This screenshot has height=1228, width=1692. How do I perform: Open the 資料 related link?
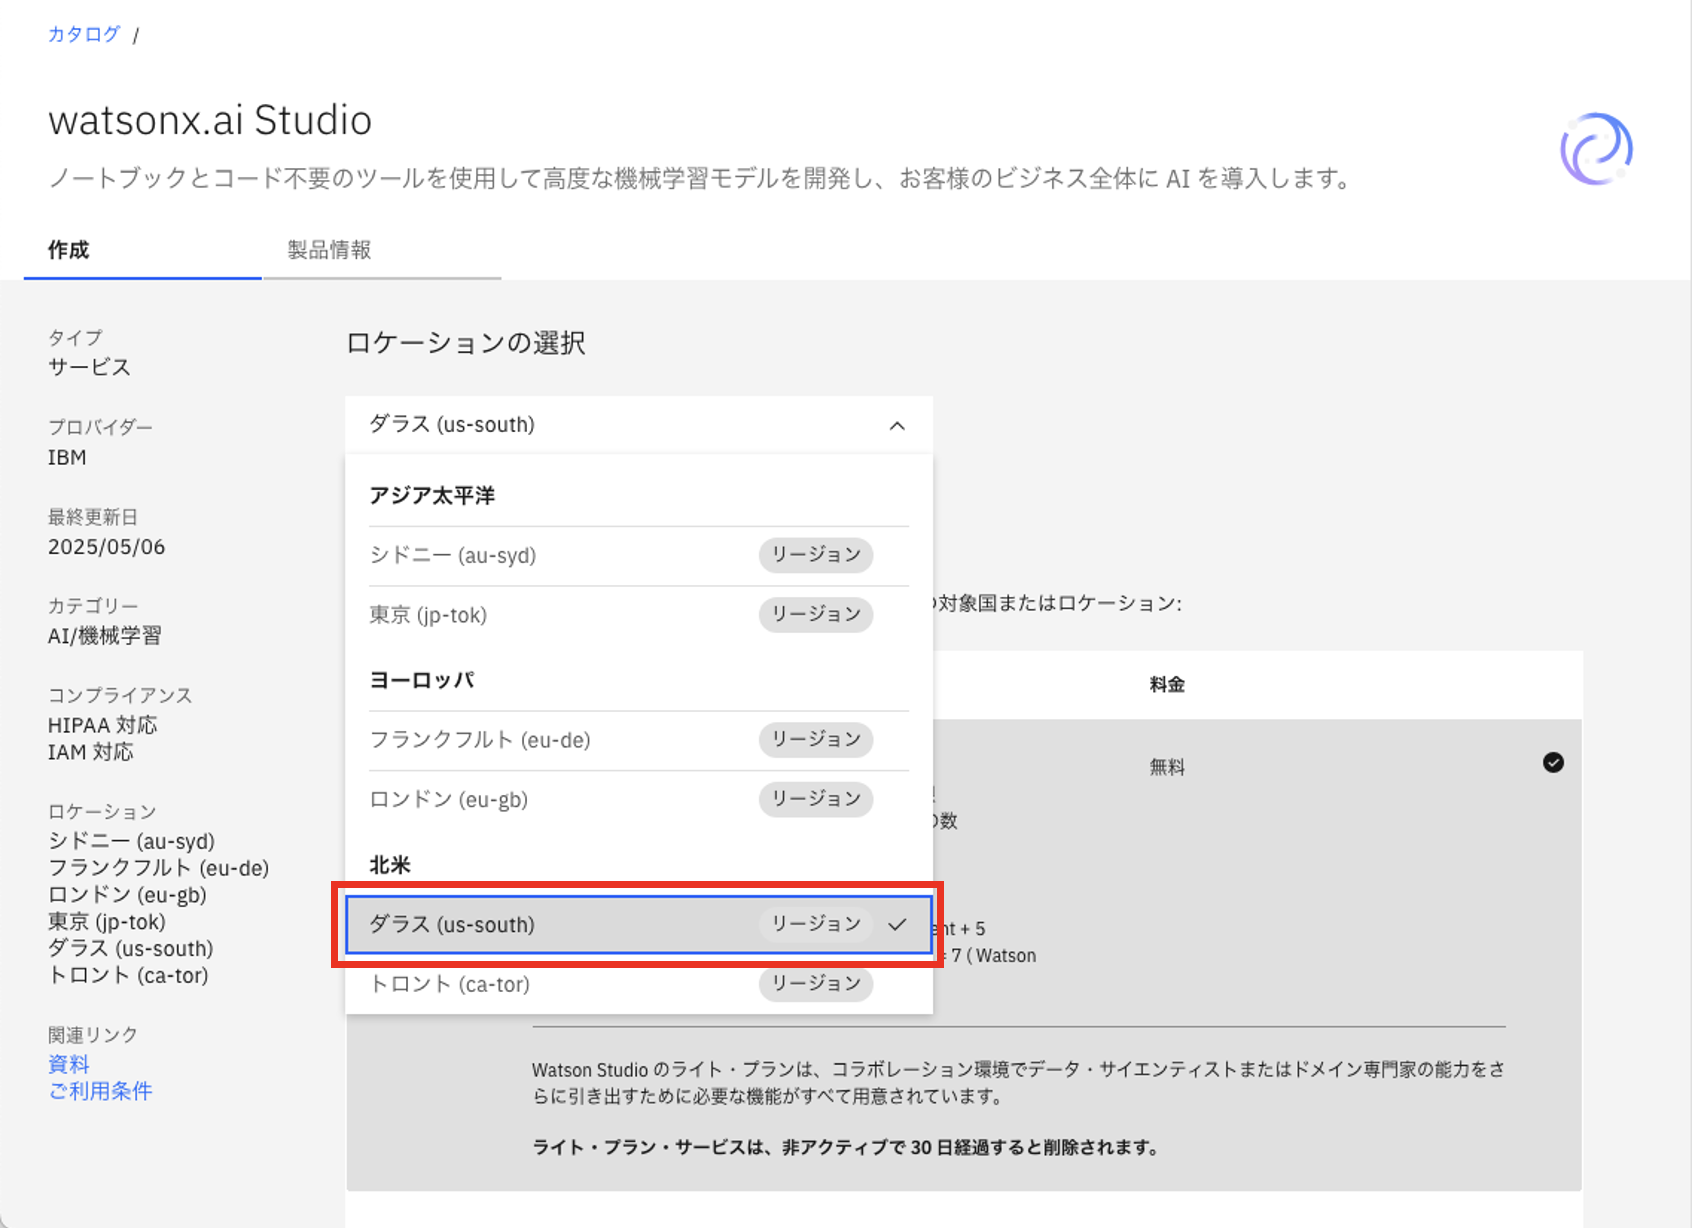(x=69, y=1064)
